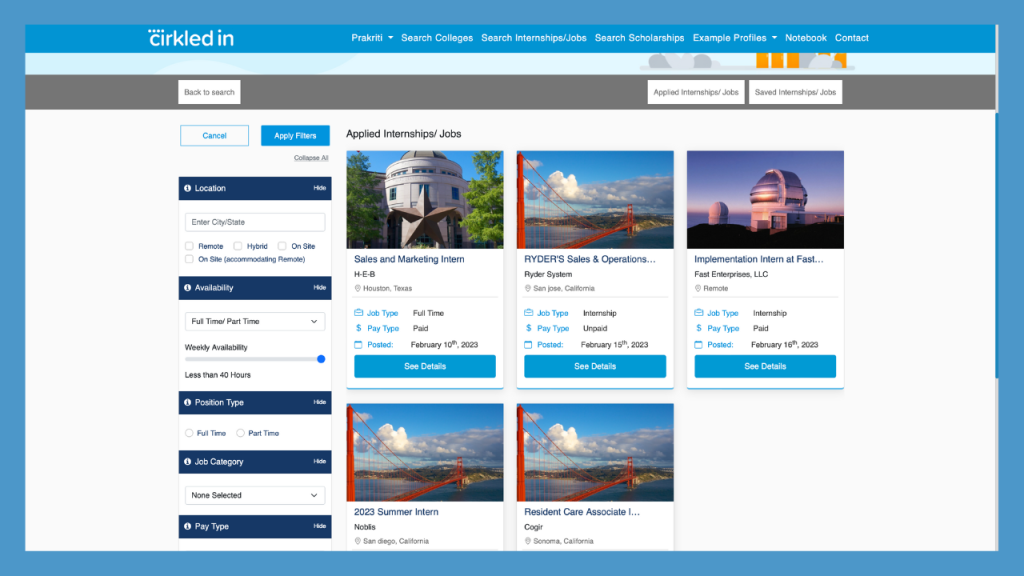
Task: Go to Search Internships/Jobs
Action: coord(534,38)
